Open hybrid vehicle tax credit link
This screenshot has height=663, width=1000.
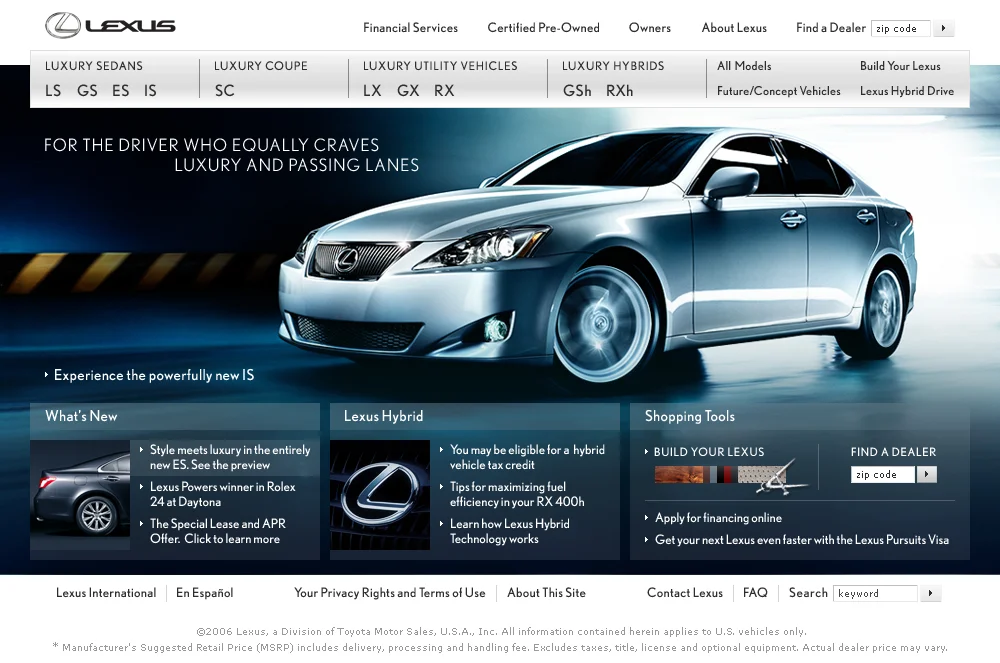point(527,457)
